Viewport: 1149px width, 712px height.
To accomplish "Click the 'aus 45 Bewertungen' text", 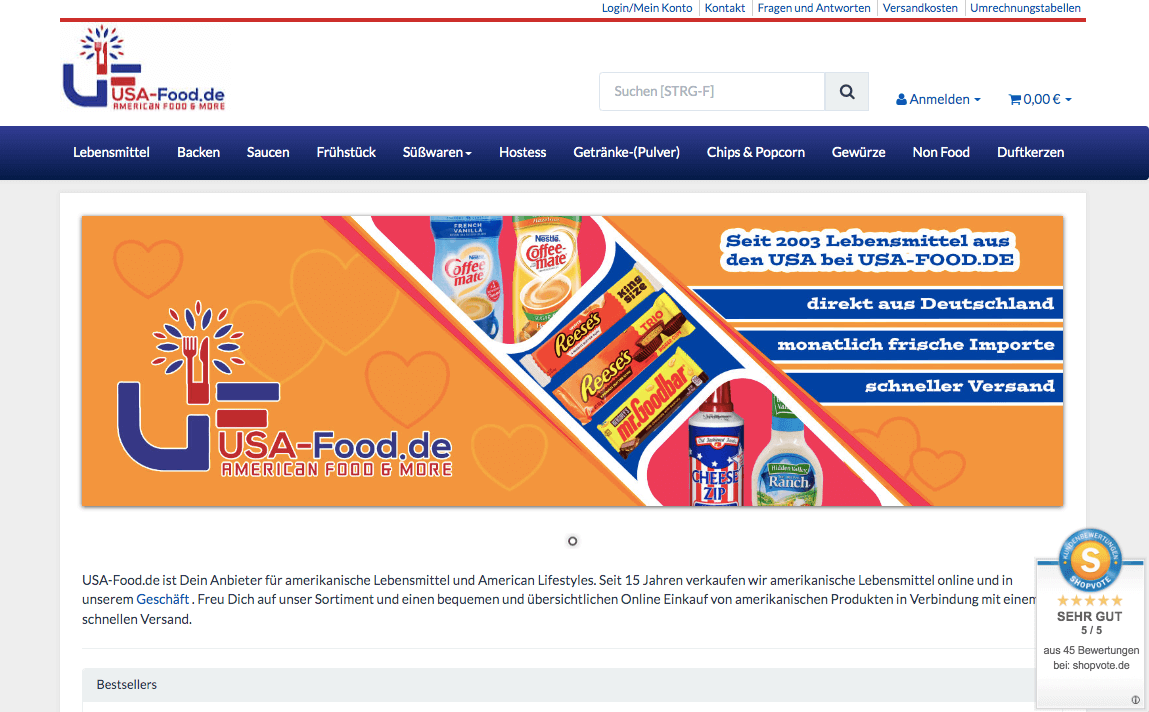I will click(x=1091, y=650).
